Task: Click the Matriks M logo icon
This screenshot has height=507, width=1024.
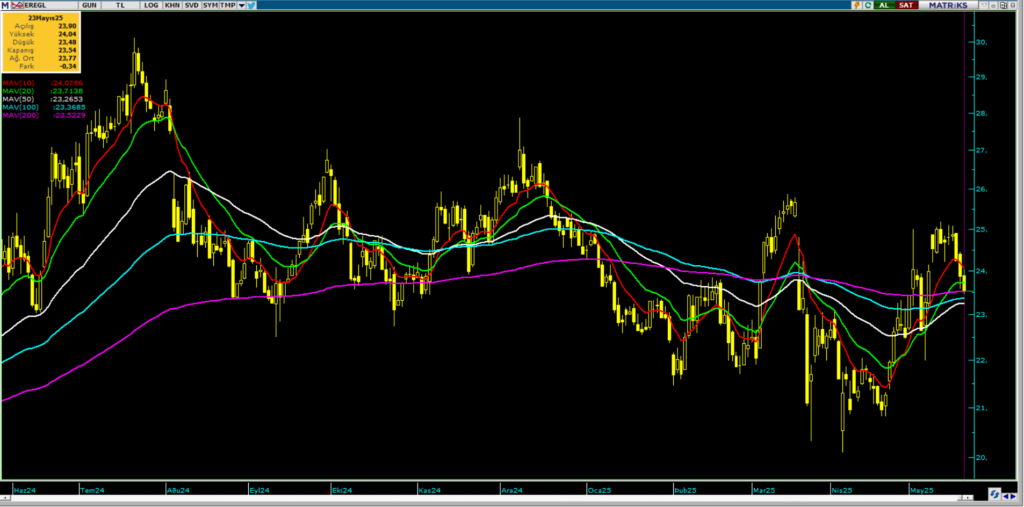Action: point(5,5)
